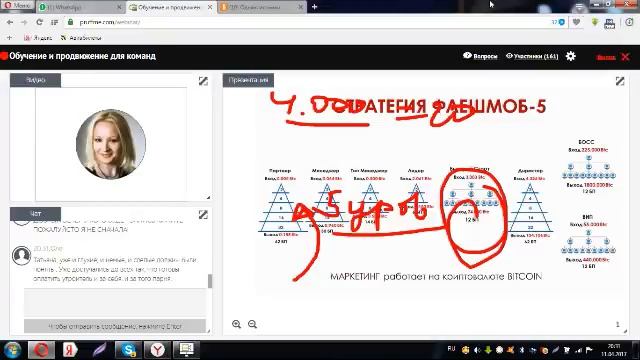Close the Одноклассники tab
Image resolution: width=640 pixels, height=360 pixels.
(x=300, y=7)
